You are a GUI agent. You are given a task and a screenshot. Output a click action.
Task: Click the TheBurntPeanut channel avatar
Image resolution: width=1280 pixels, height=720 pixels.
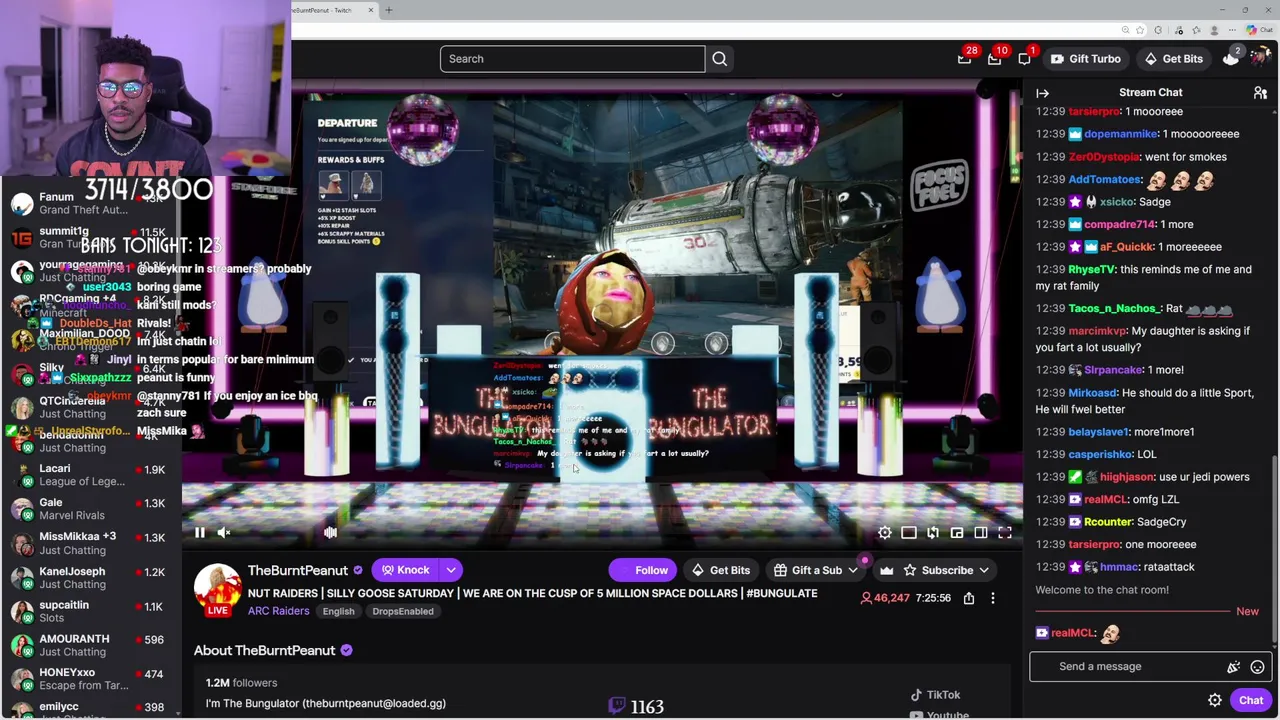click(x=217, y=588)
